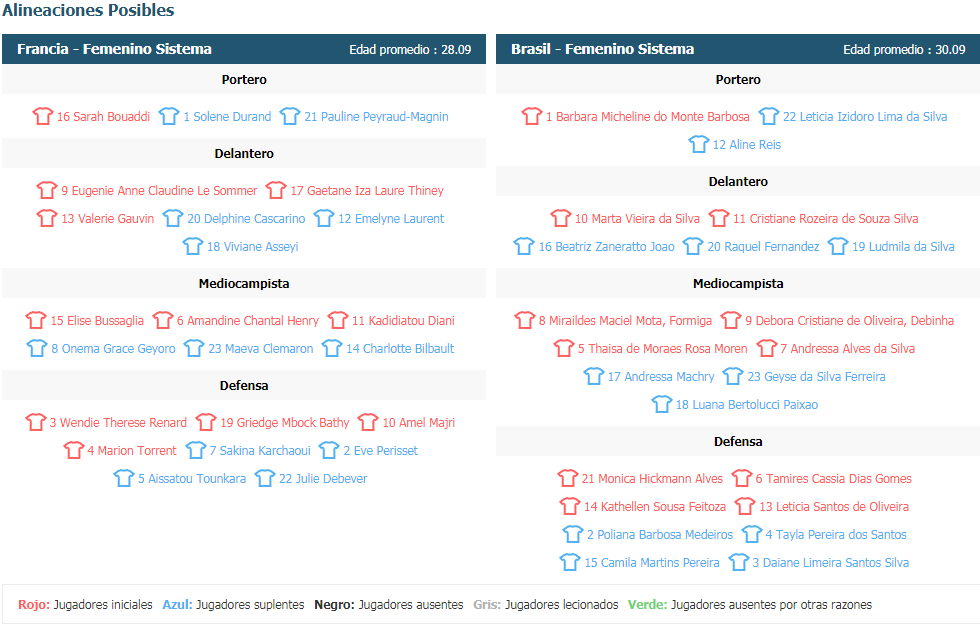
Task: Select player 14 Kathellen Sousa Feitoza
Action: pyautogui.click(x=655, y=507)
